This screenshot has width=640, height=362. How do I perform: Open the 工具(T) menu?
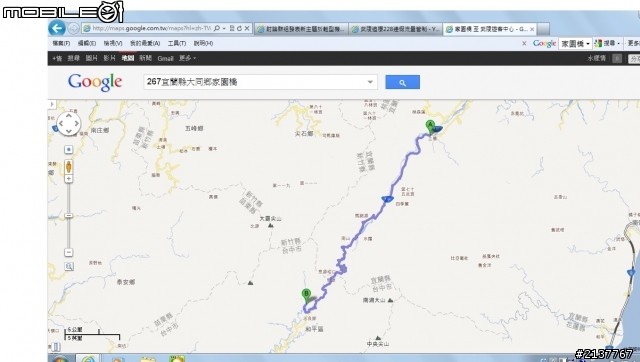click(x=177, y=43)
